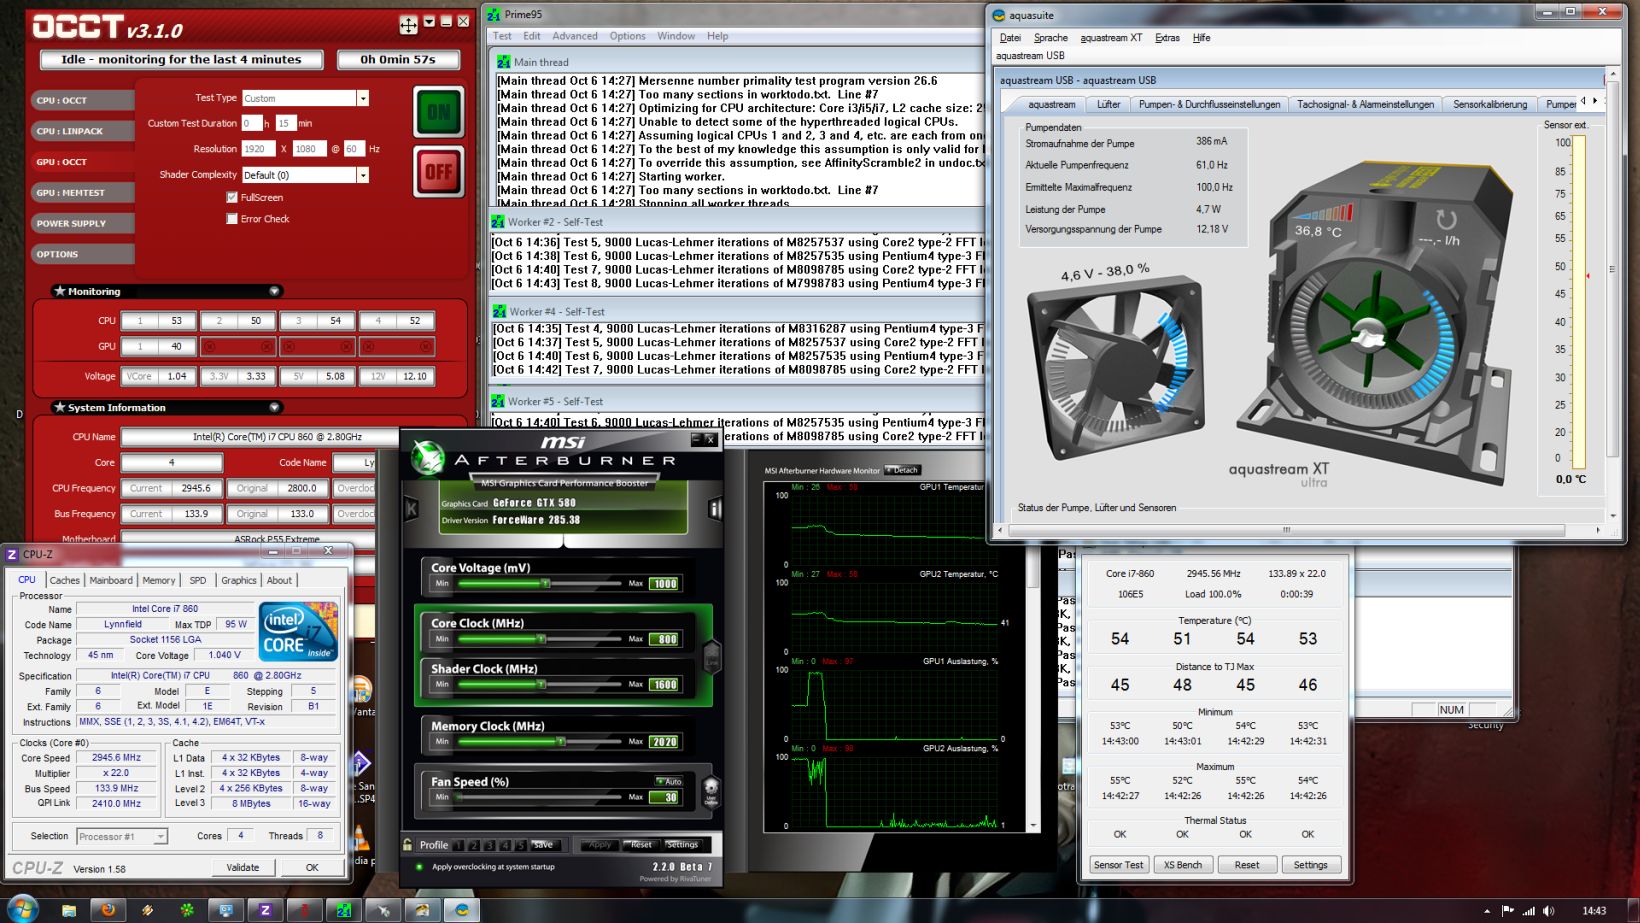Switch to the CPU-Z Mainboard tab

pos(111,580)
